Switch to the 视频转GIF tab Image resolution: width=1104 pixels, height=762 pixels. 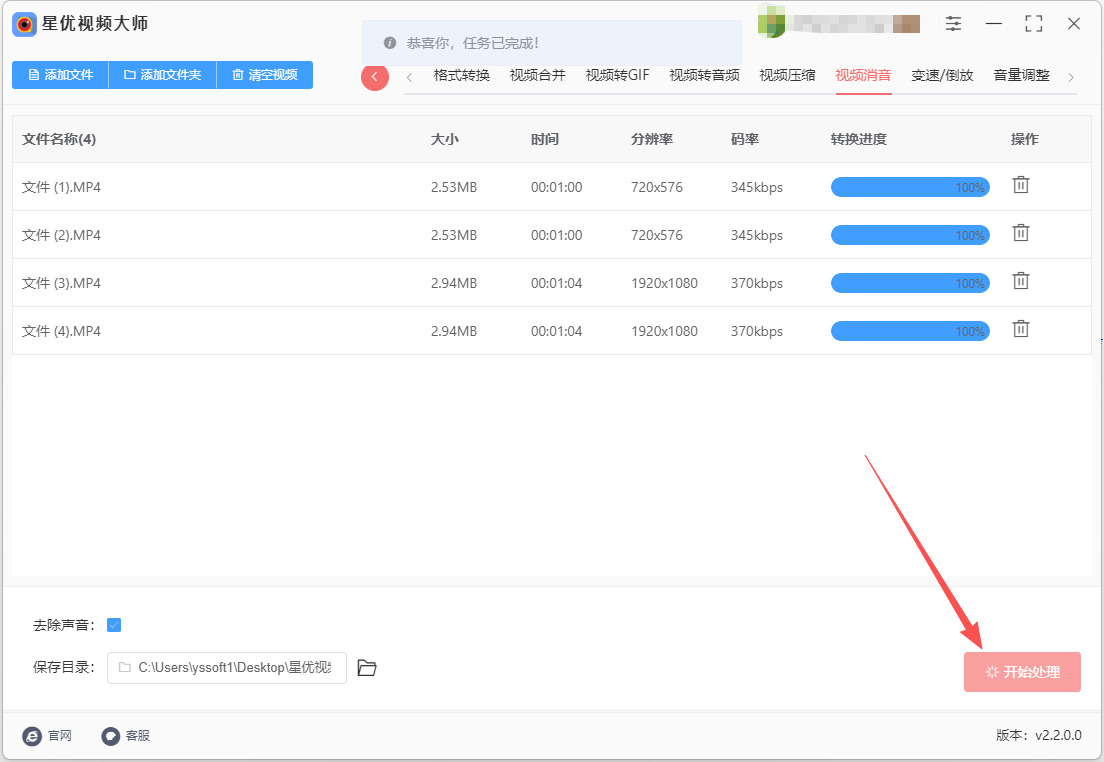tap(617, 75)
